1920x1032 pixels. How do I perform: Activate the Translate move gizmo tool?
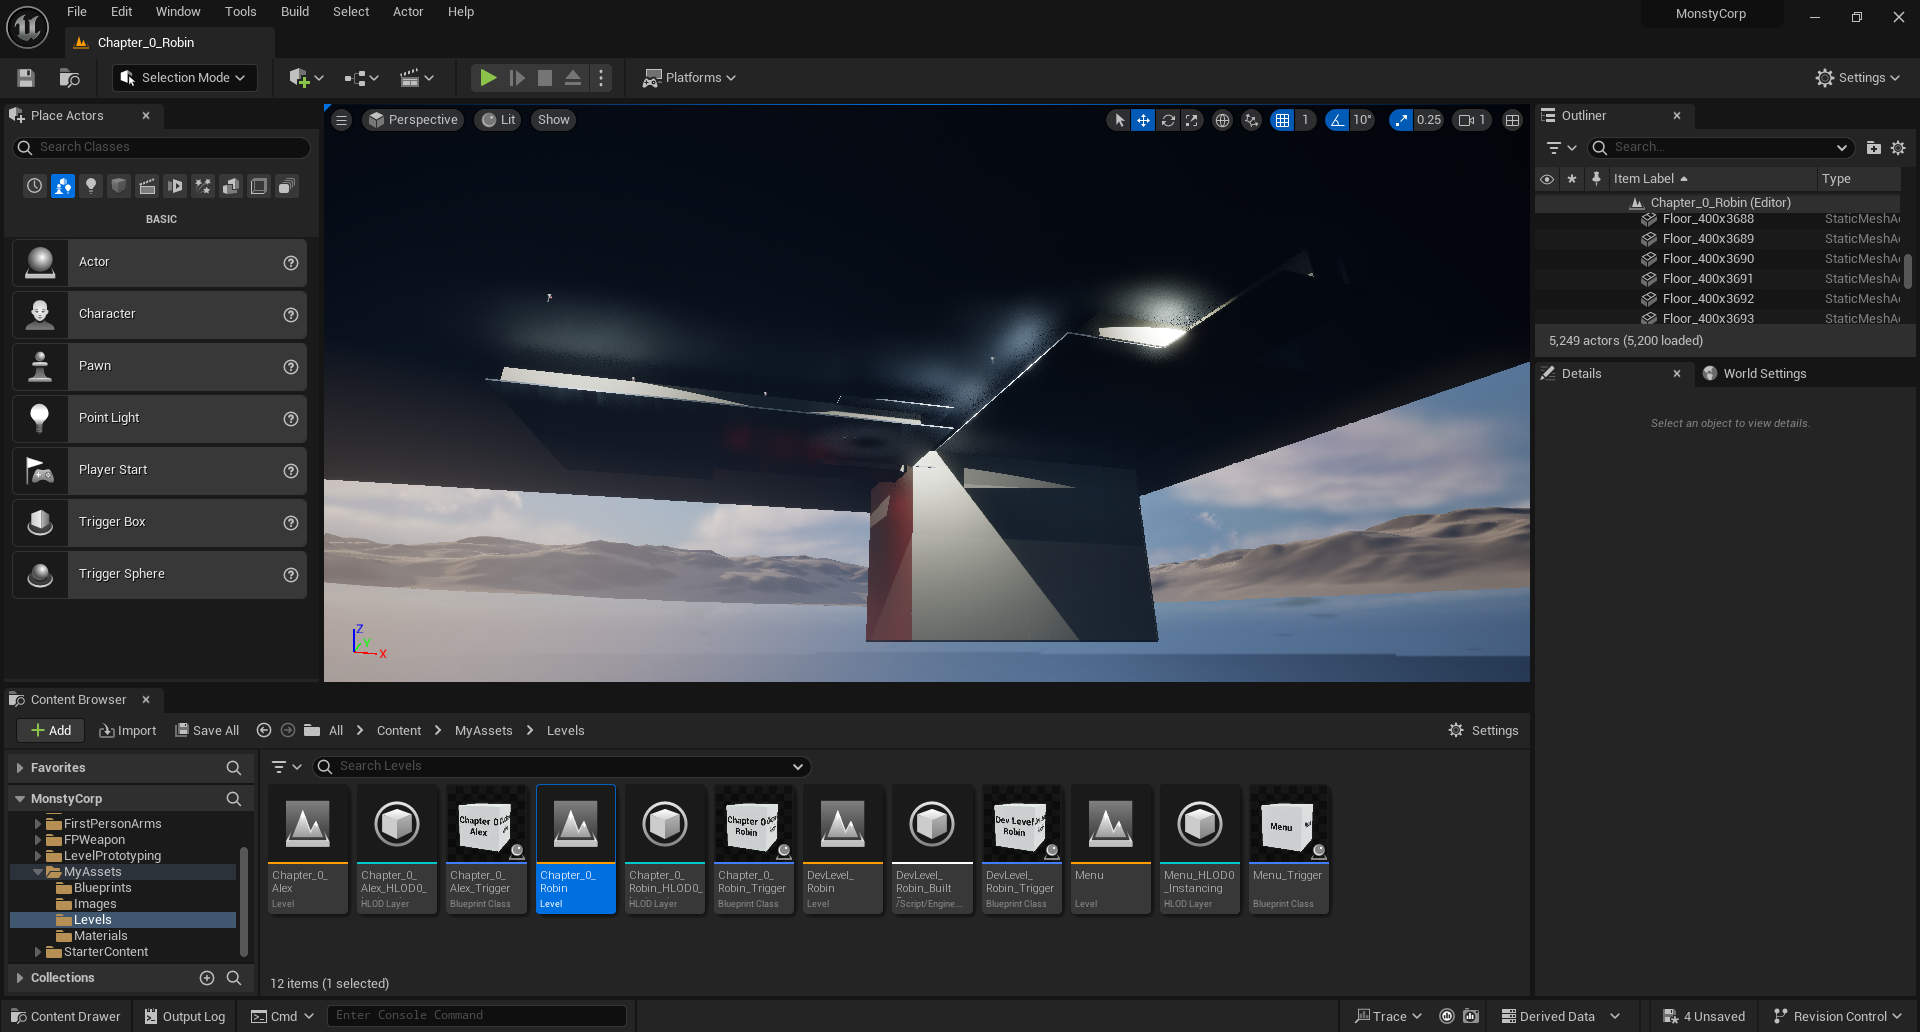1143,120
